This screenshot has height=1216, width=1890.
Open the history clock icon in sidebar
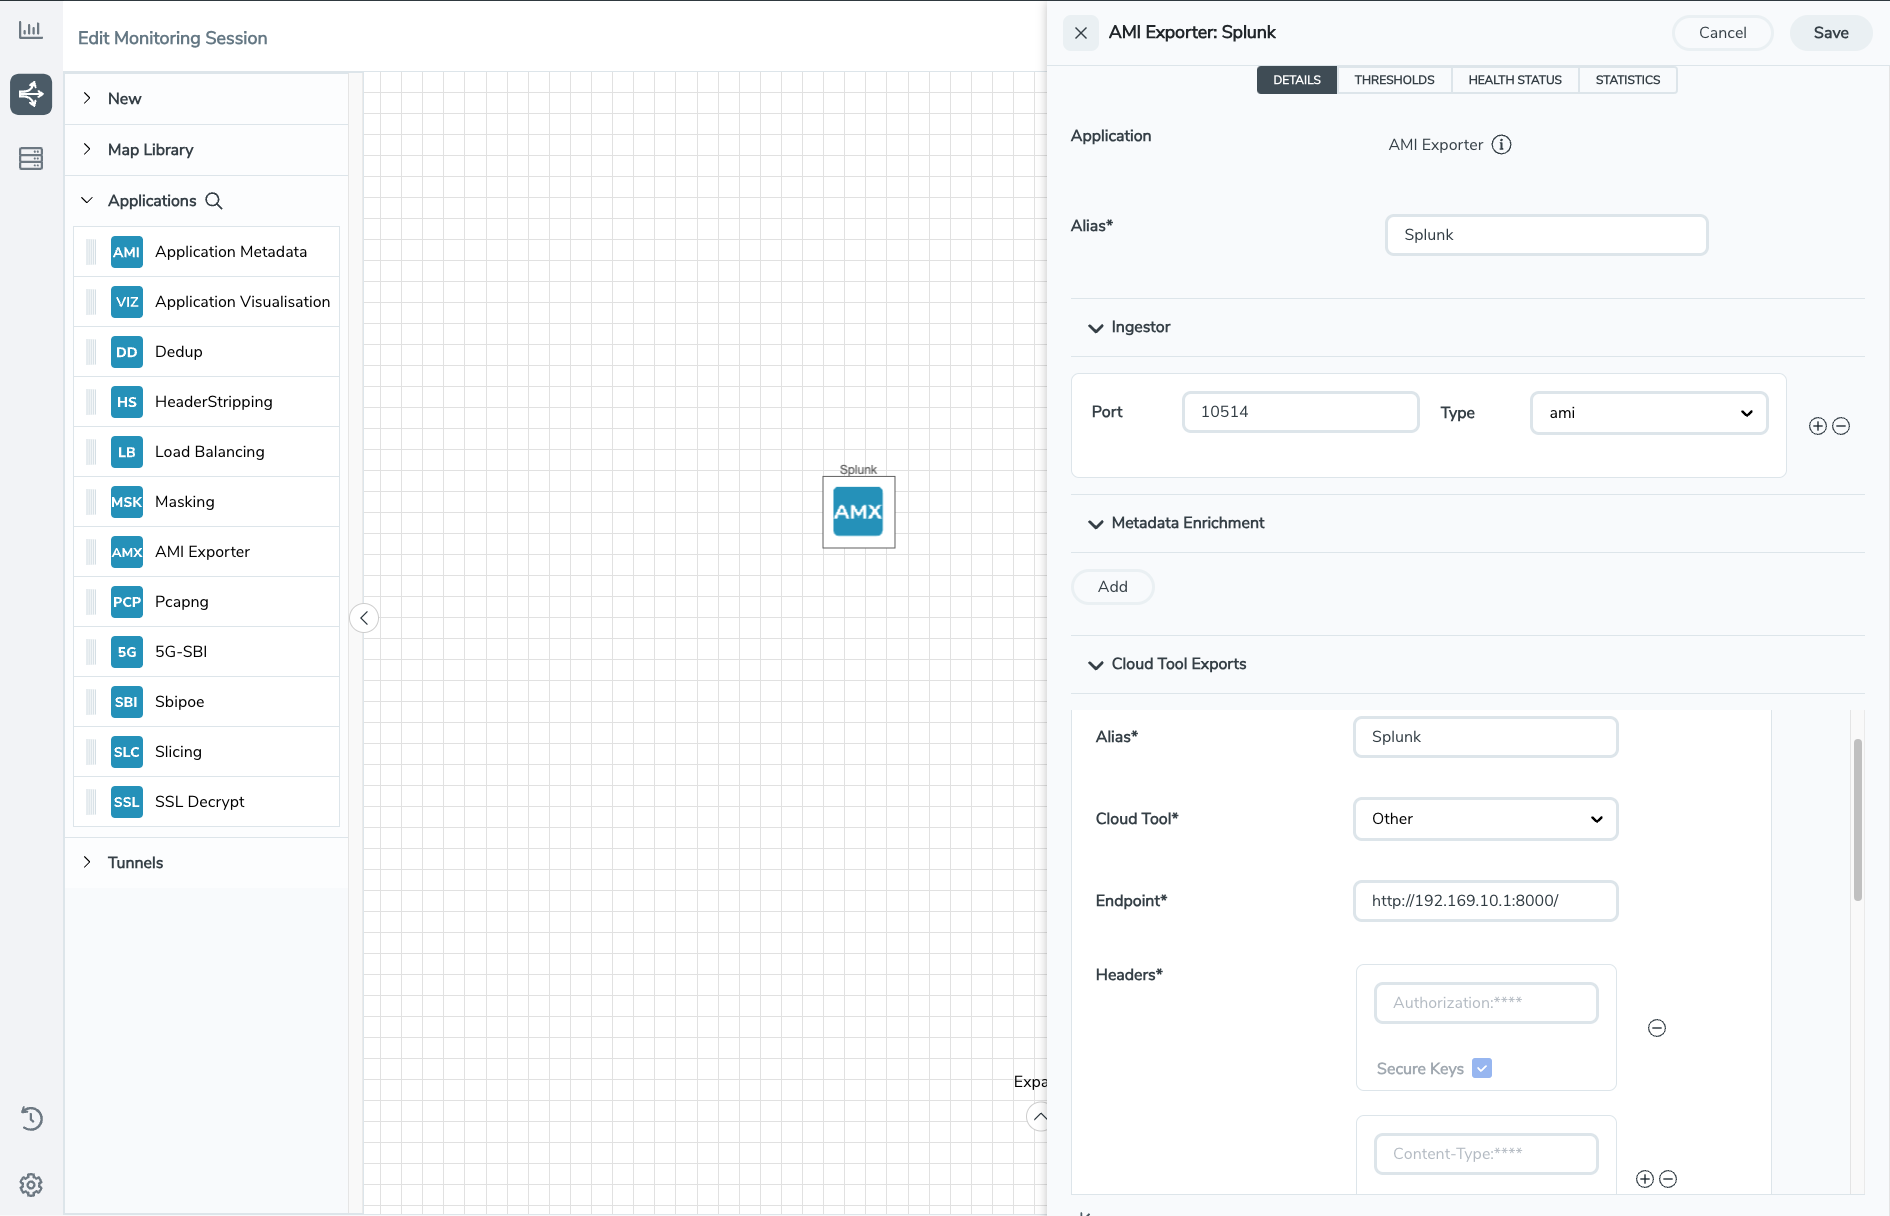[x=31, y=1118]
